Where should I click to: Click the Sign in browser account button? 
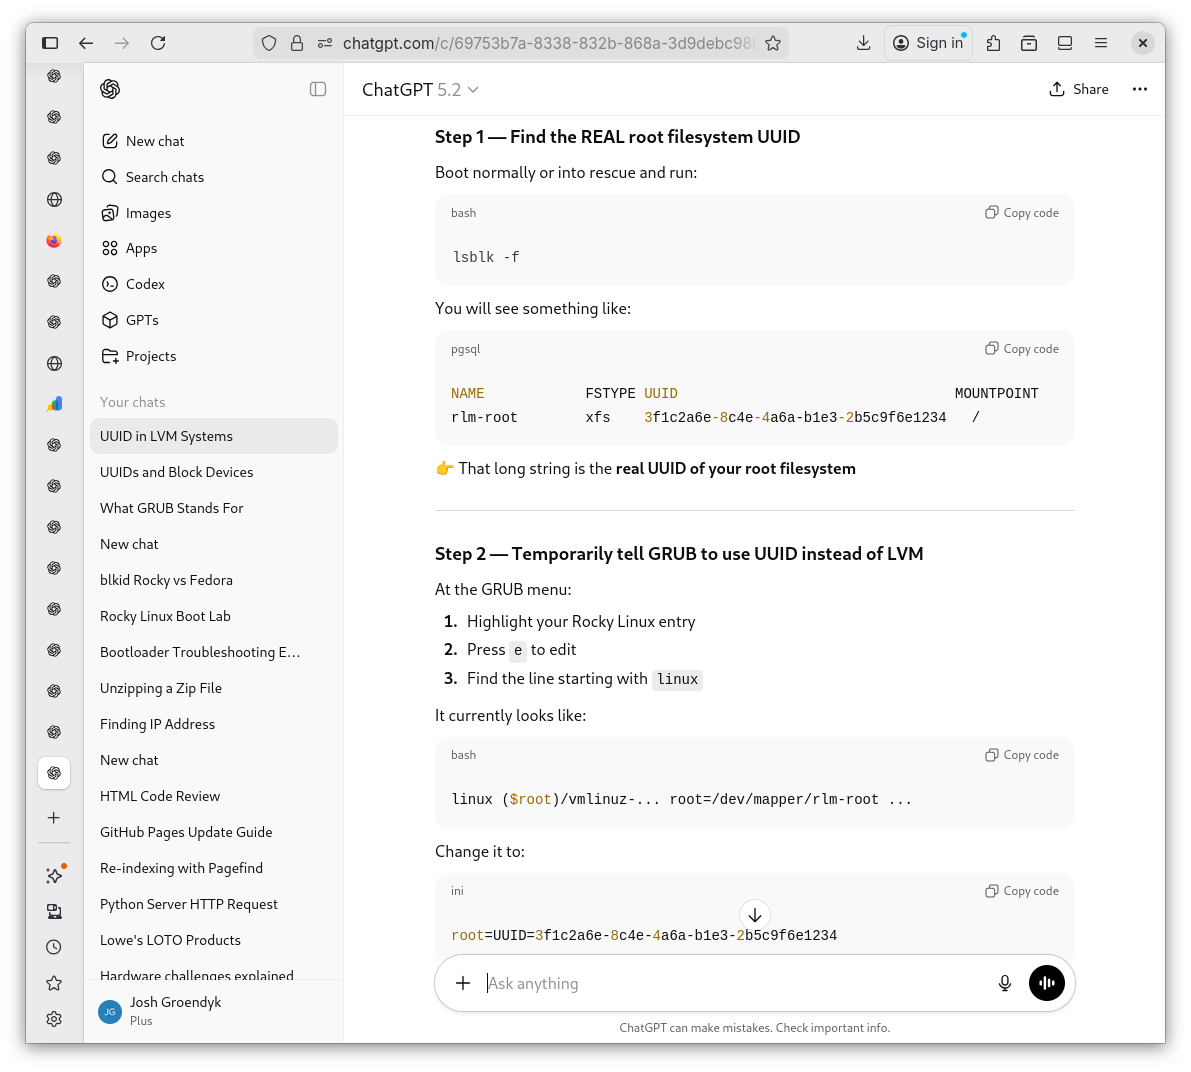pyautogui.click(x=928, y=43)
